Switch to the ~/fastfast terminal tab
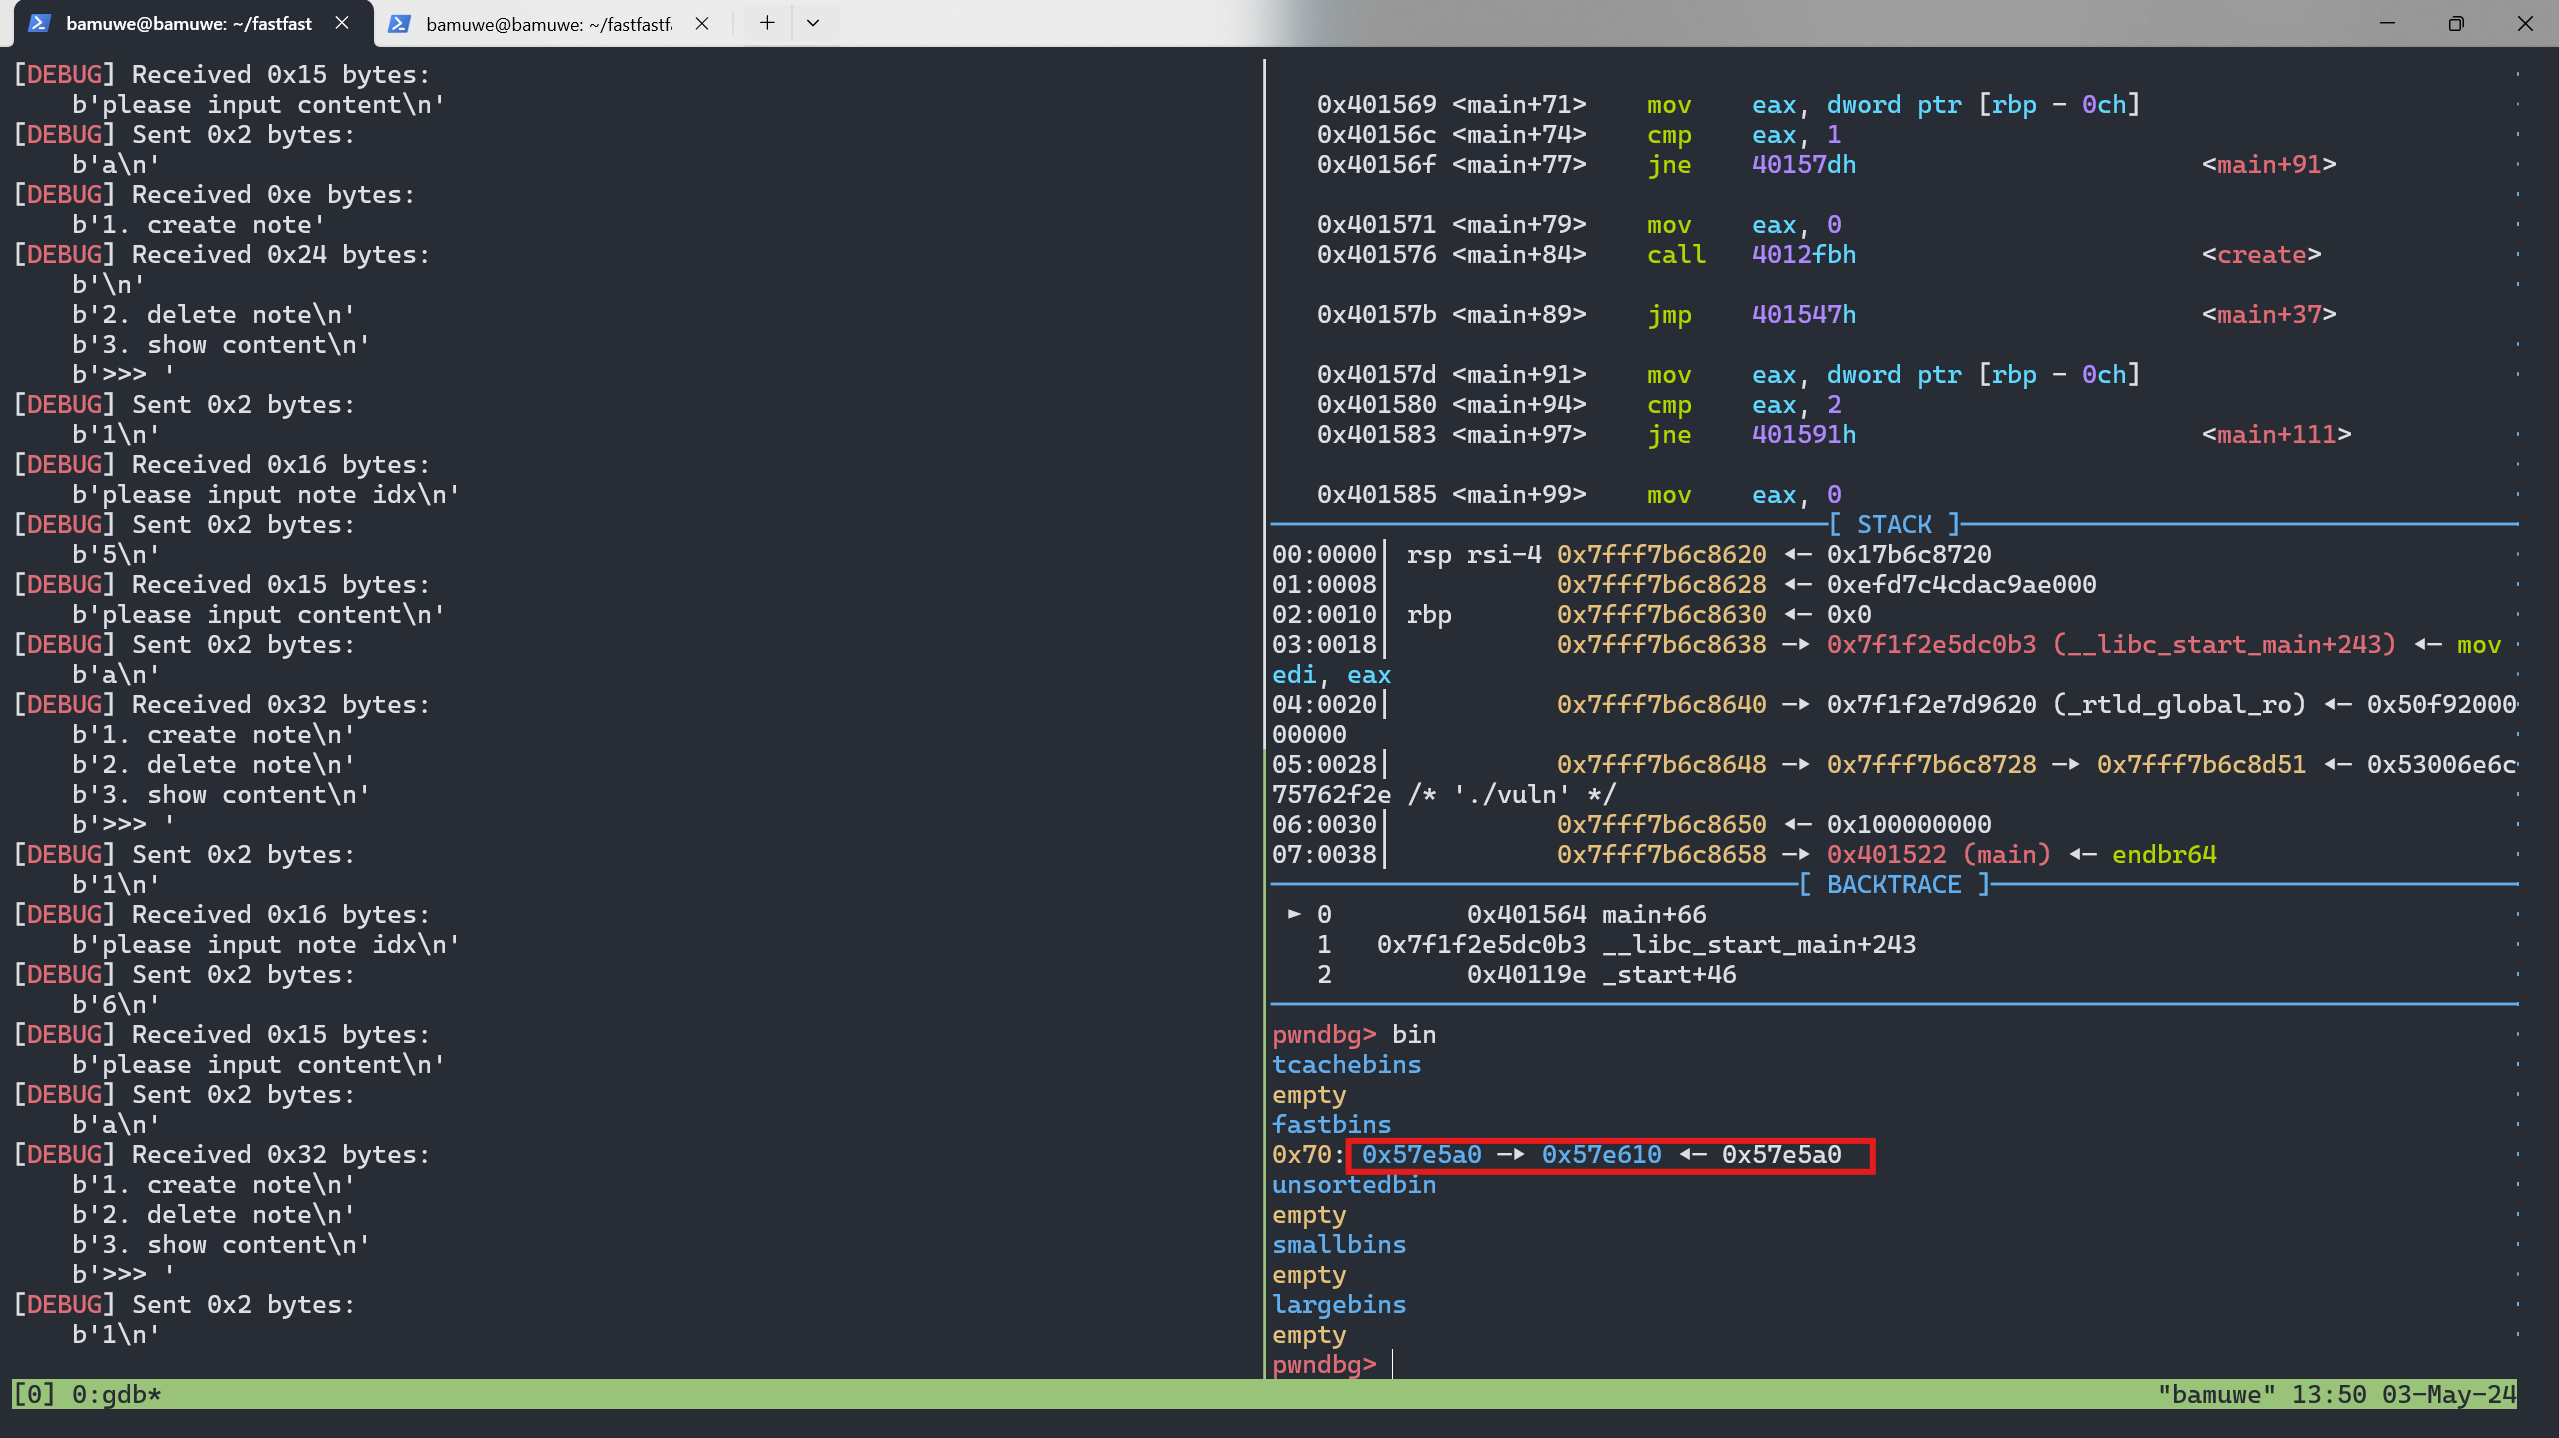 [x=188, y=23]
